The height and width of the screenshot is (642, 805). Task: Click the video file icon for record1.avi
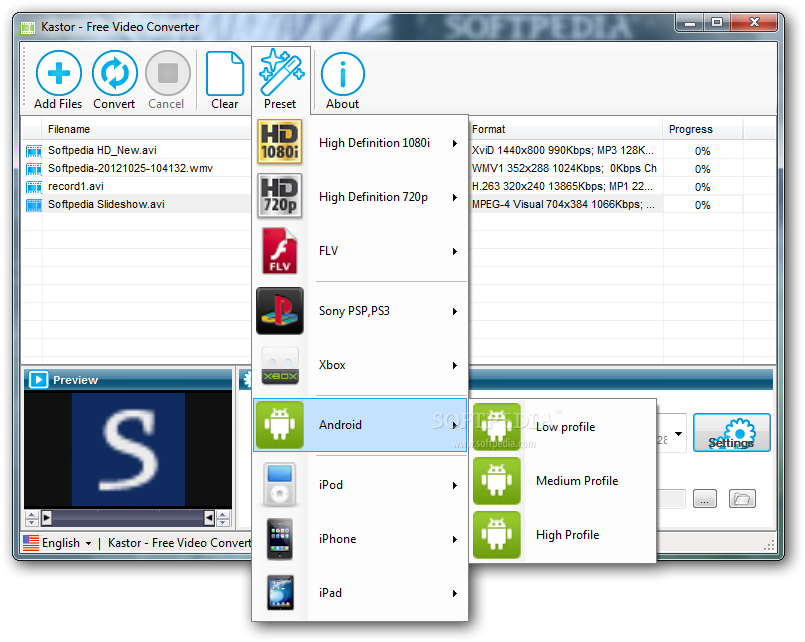pyautogui.click(x=34, y=187)
